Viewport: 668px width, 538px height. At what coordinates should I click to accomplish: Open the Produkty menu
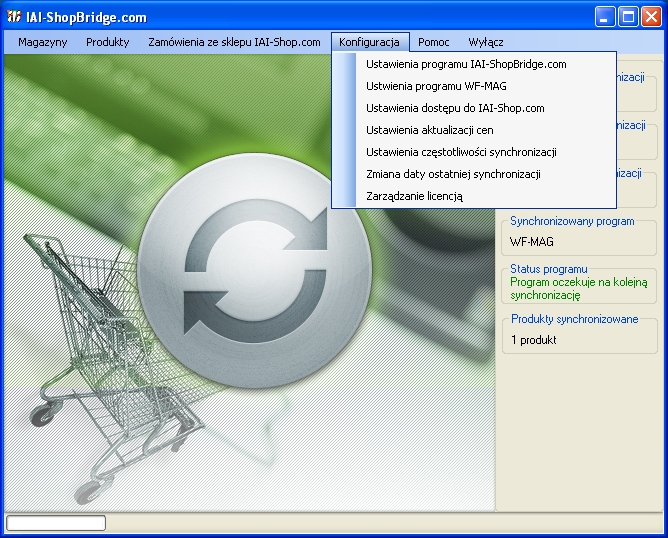(x=107, y=42)
